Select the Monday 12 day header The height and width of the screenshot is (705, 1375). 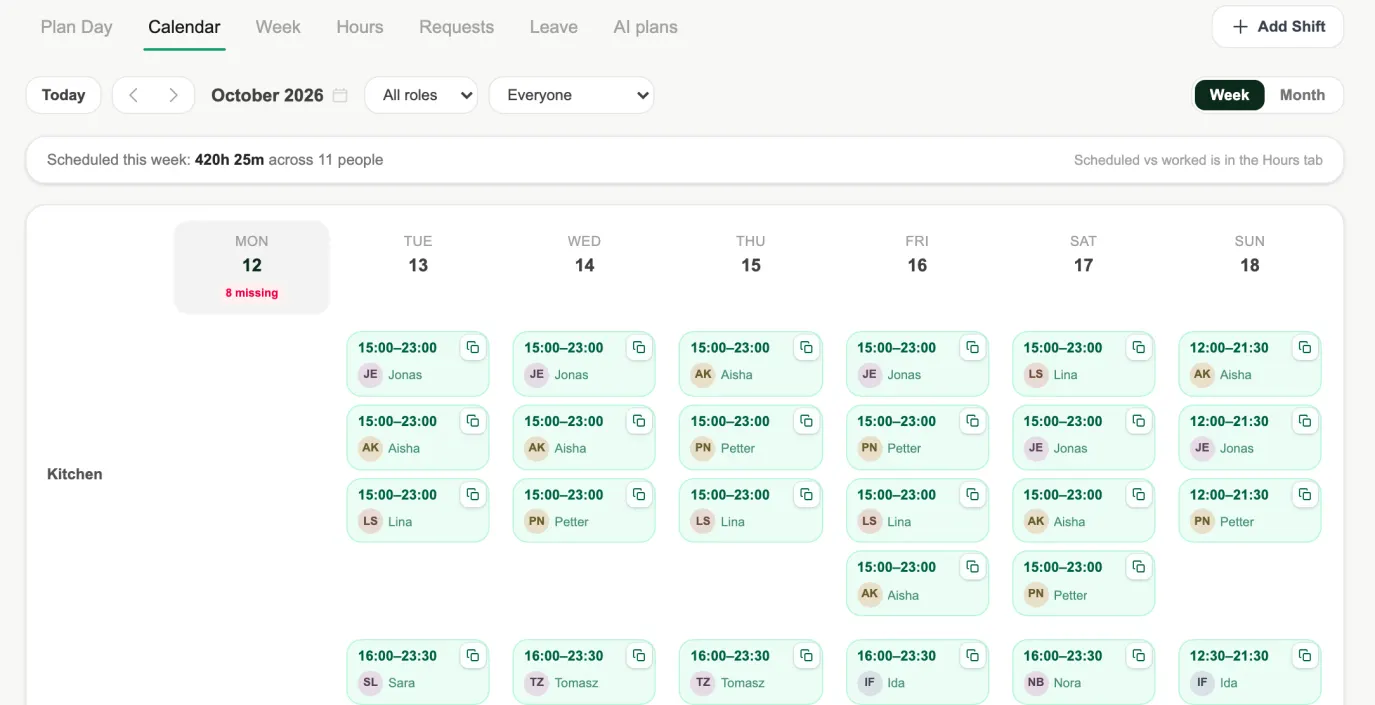[x=252, y=266]
